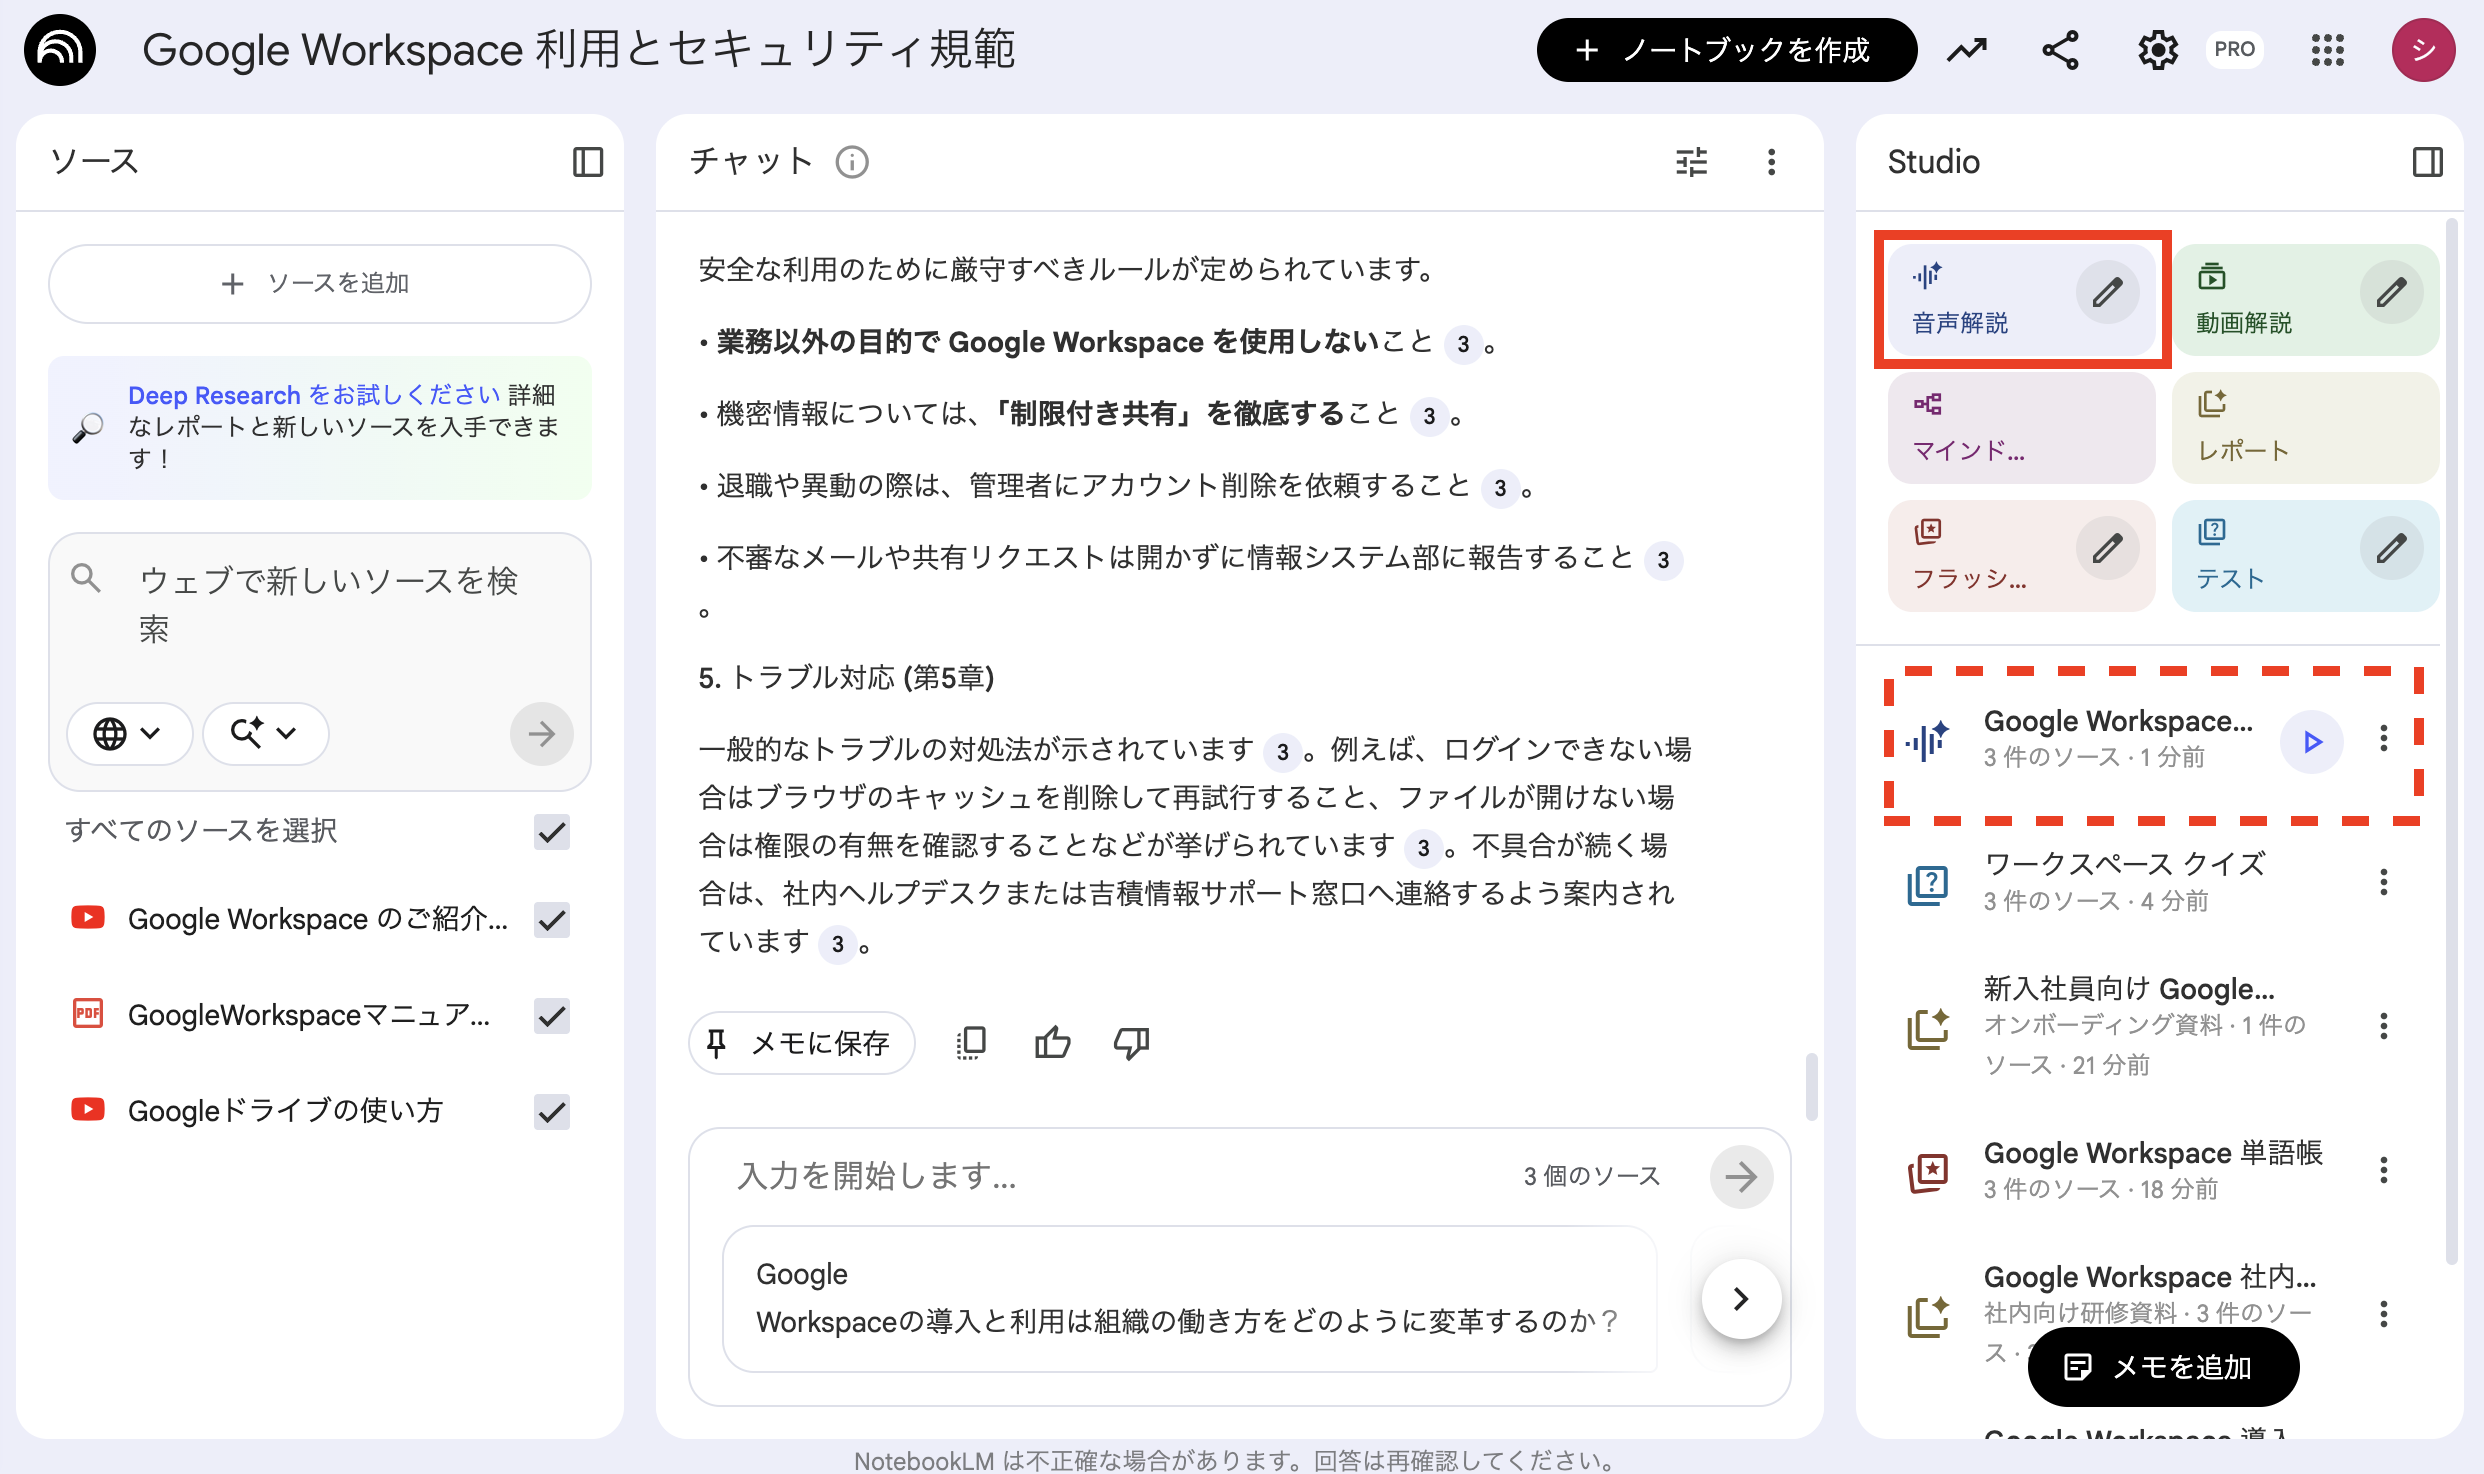
Task: Share the notebook
Action: 2059,49
